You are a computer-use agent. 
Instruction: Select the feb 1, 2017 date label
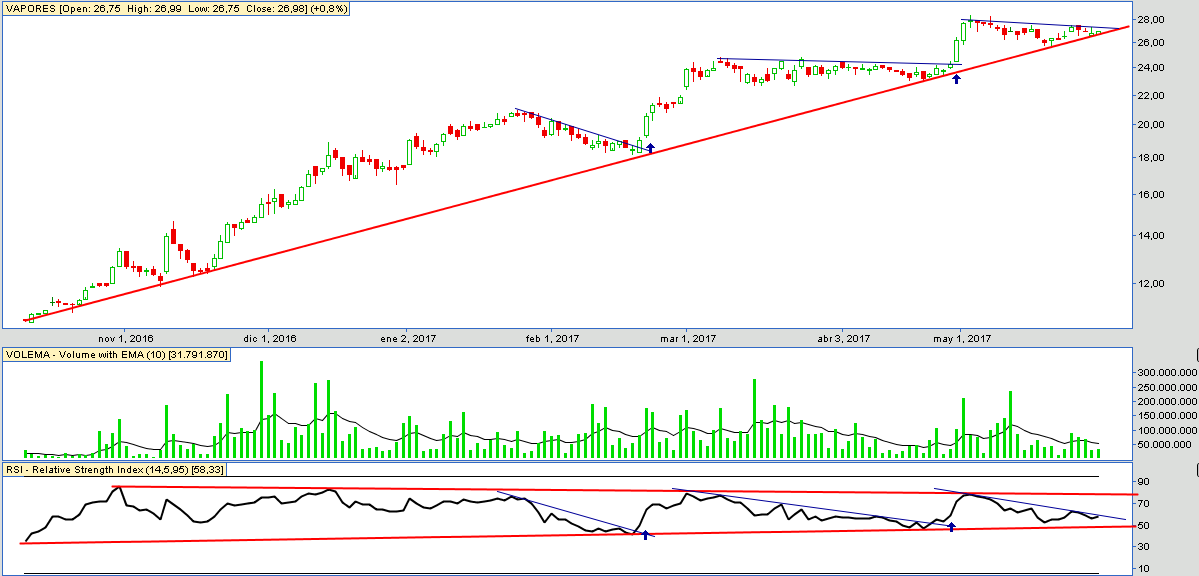554,338
